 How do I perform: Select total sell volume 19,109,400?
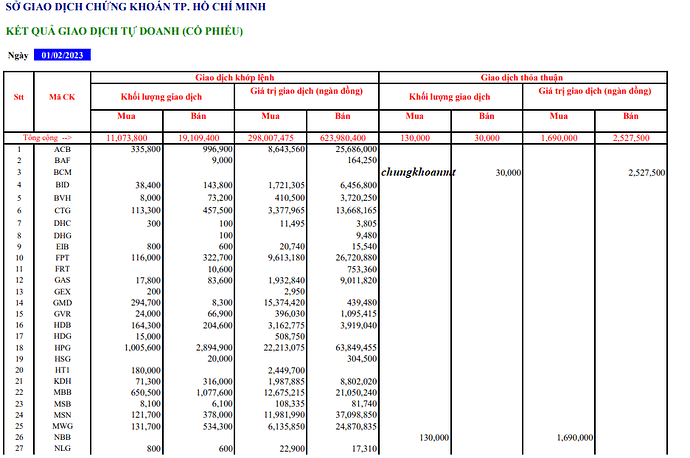pyautogui.click(x=198, y=138)
